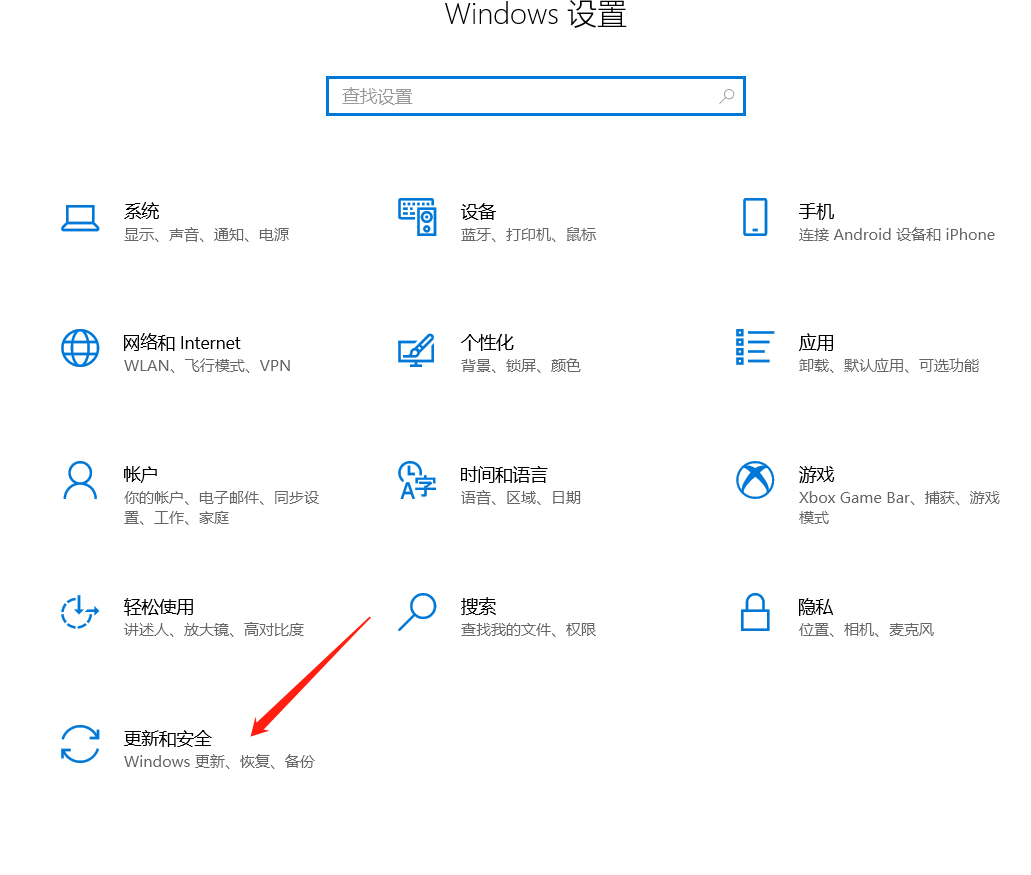Screen dimensions: 1031x875
Task: Open 时间和语言 category title
Action: tap(504, 474)
